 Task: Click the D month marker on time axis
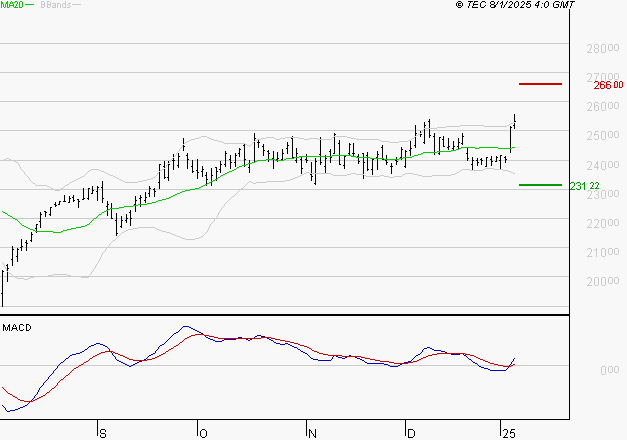(411, 434)
